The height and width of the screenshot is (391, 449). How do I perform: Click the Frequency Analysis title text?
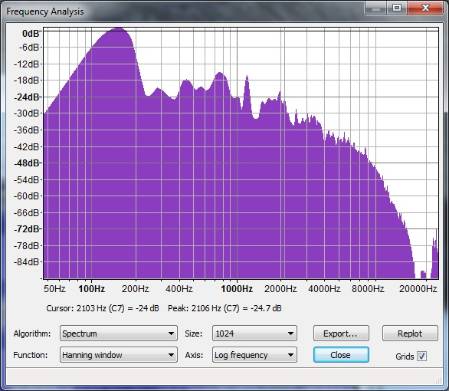pyautogui.click(x=45, y=12)
